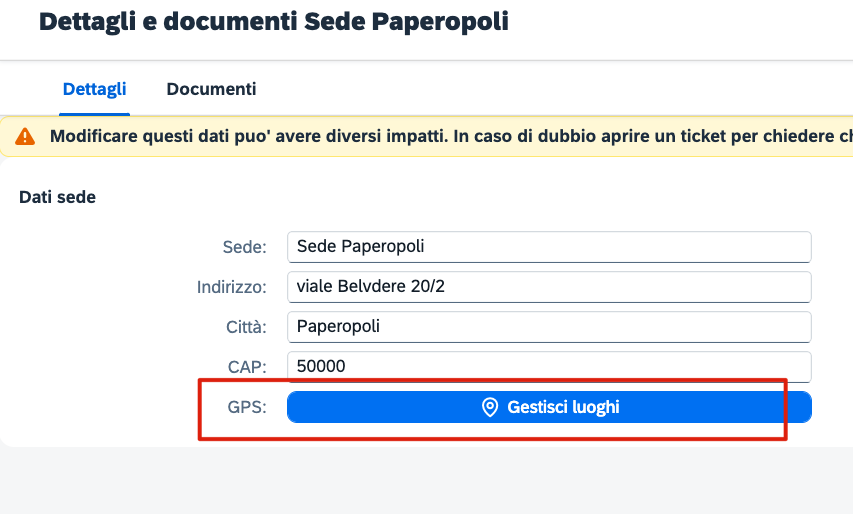Image resolution: width=853 pixels, height=514 pixels.
Task: Click the CAP: label
Action: [247, 367]
